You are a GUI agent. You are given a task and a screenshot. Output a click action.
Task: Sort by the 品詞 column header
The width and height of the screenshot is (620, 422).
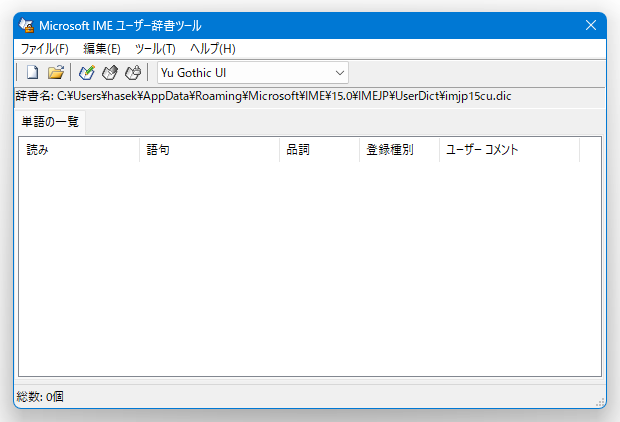(319, 150)
